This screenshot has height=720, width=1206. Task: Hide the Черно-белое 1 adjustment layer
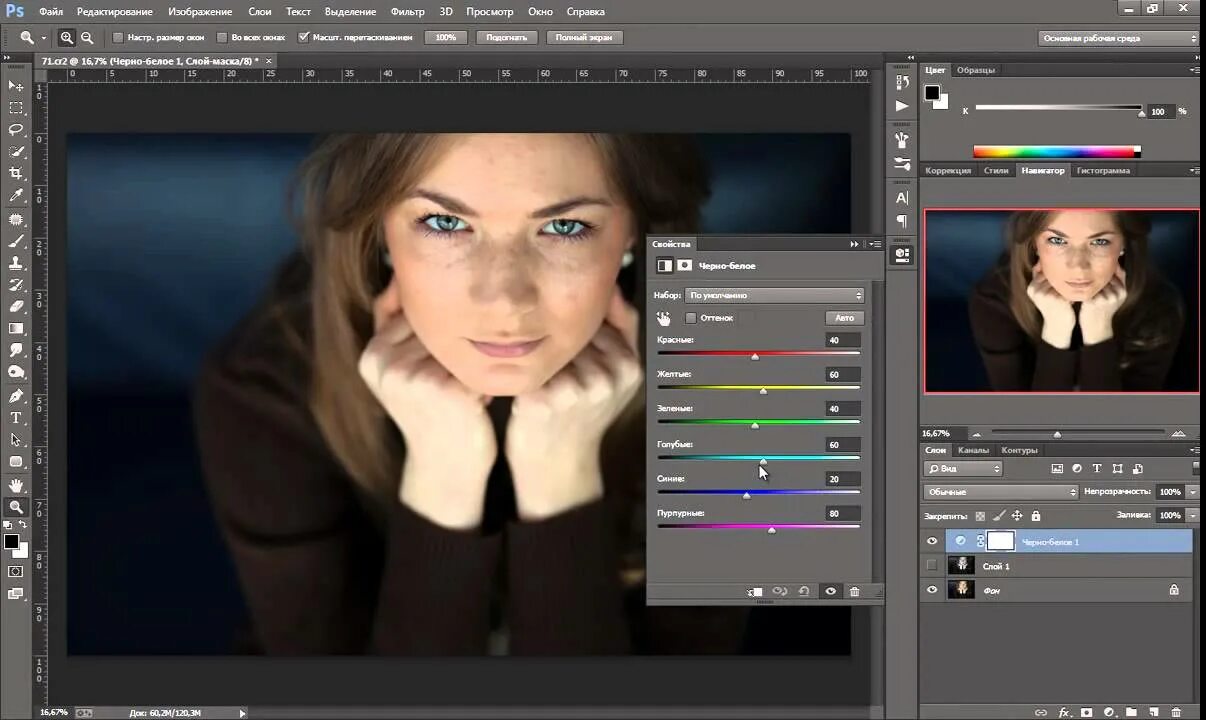pyautogui.click(x=932, y=541)
